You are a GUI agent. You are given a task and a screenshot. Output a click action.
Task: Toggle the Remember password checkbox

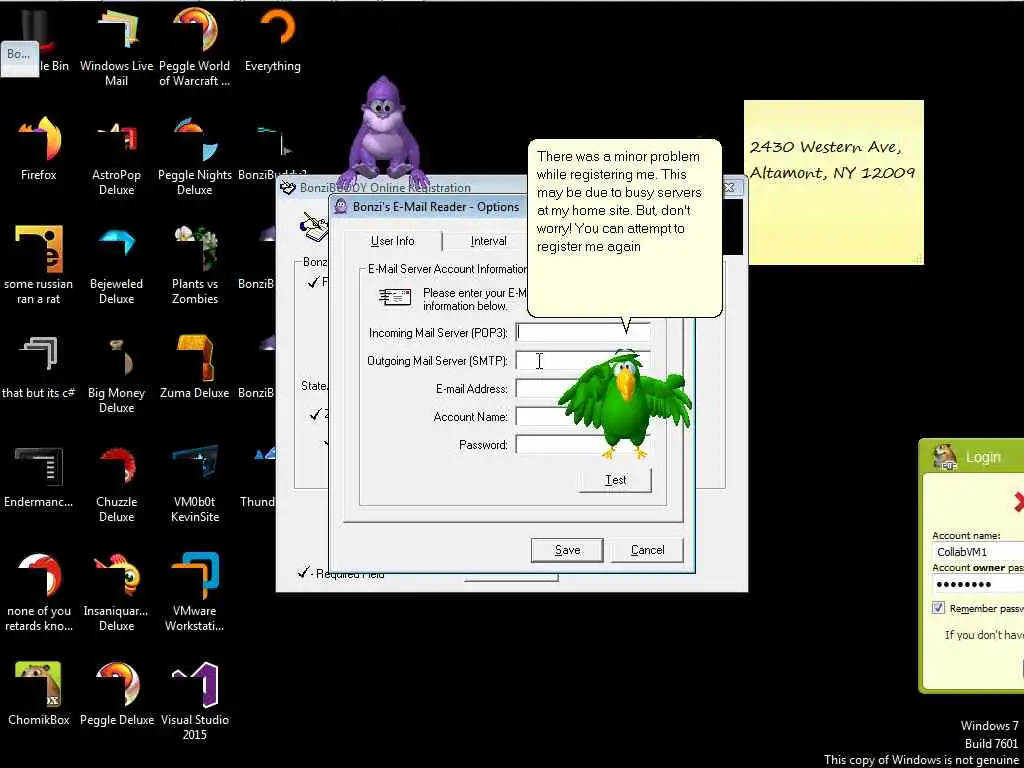pyautogui.click(x=938, y=608)
